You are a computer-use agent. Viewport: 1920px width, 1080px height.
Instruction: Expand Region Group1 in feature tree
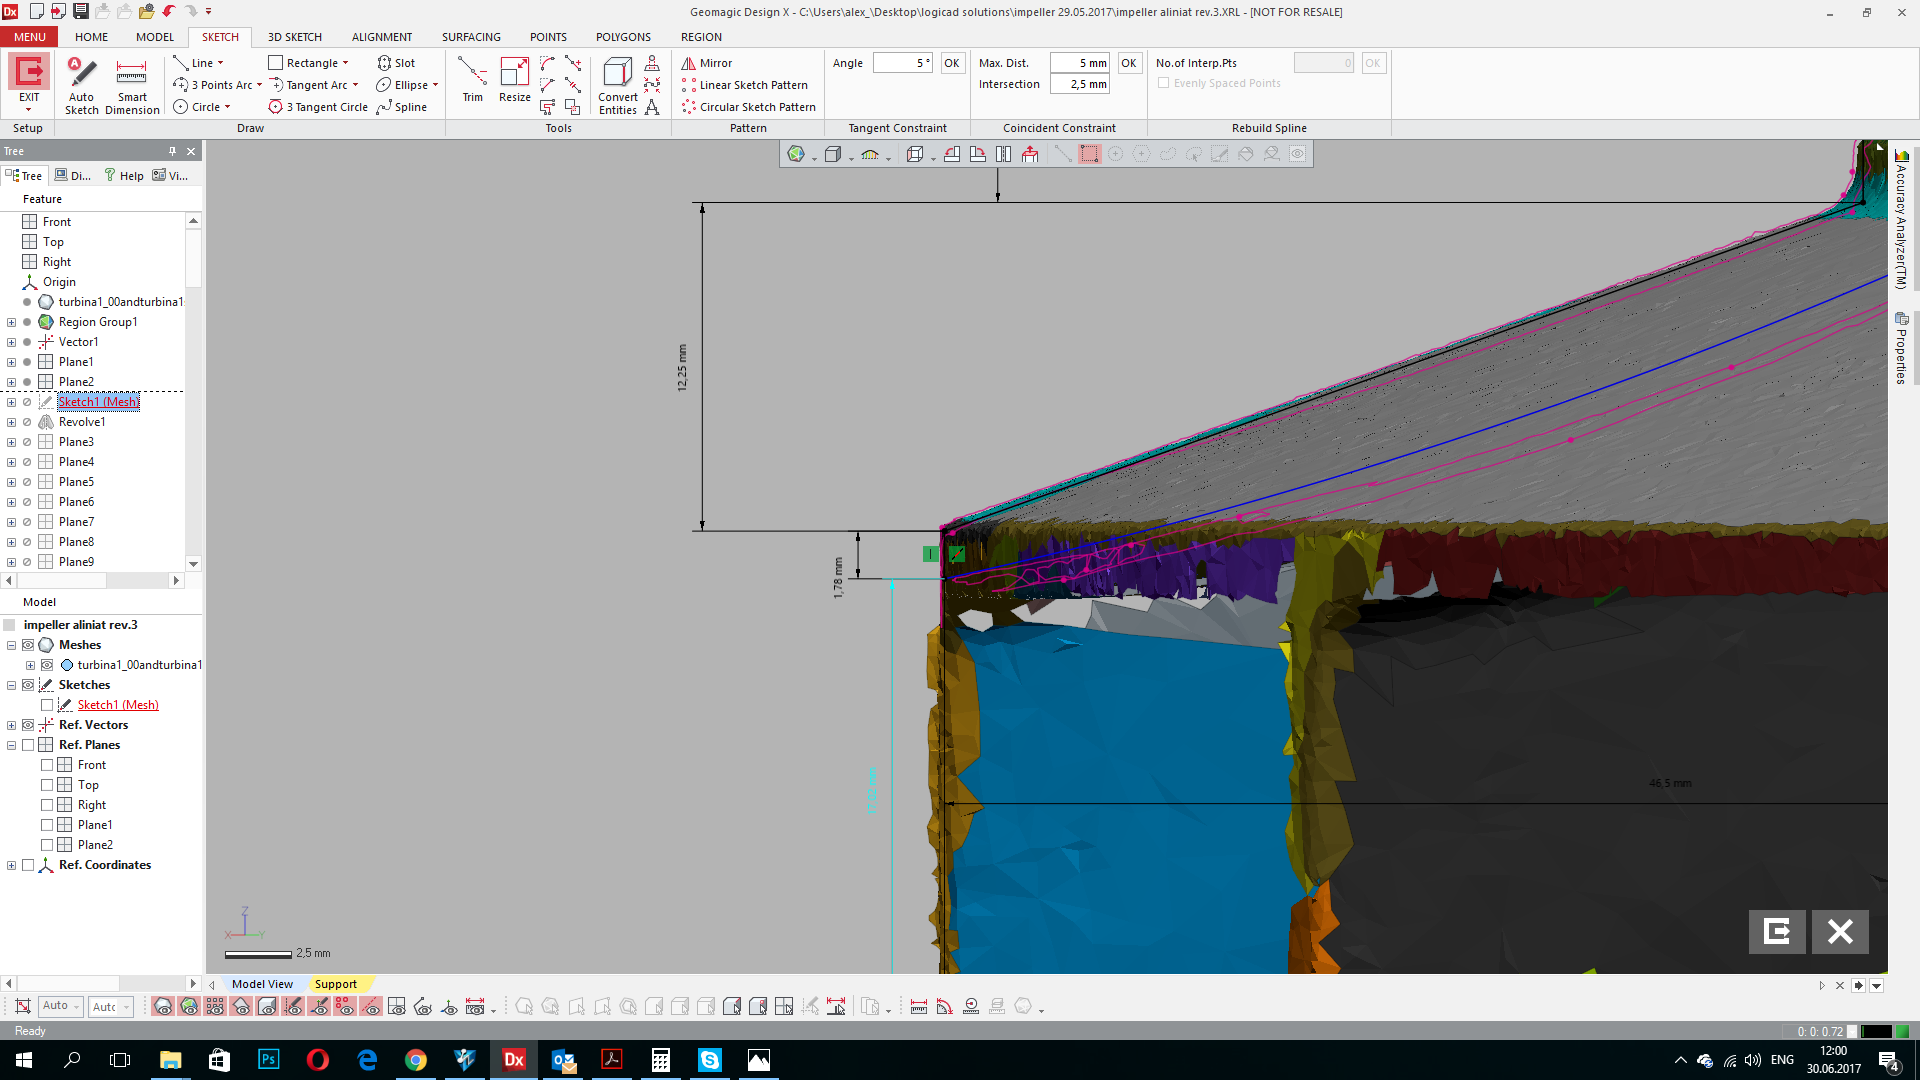point(11,322)
